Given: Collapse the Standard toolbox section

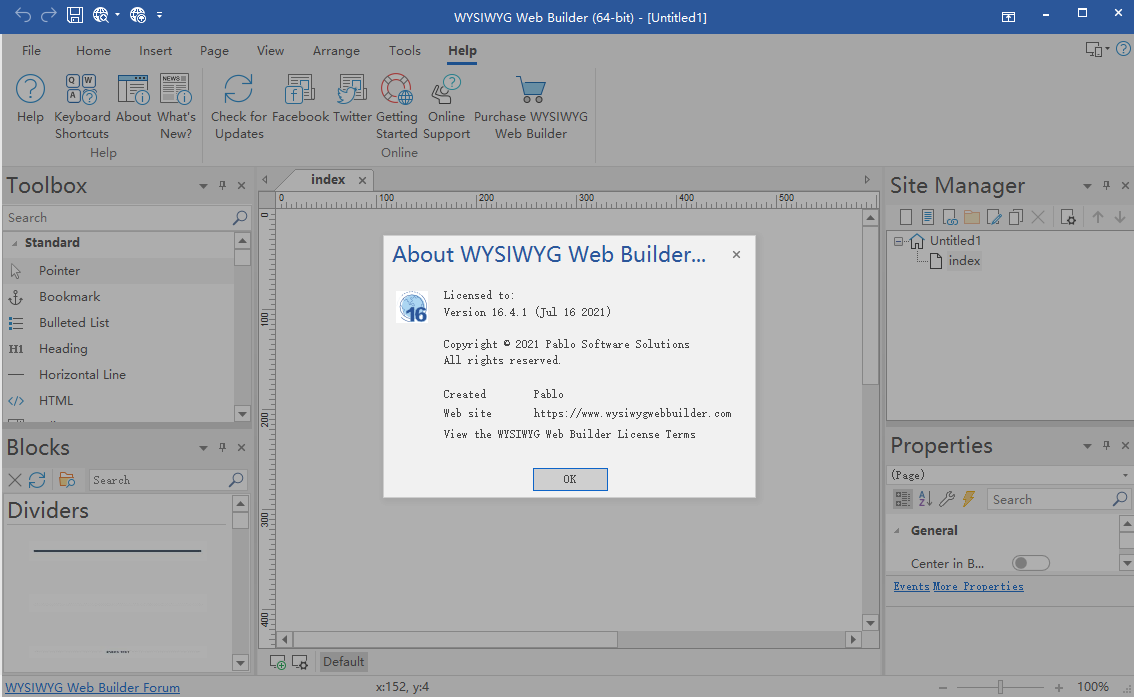Looking at the screenshot, I should (15, 243).
